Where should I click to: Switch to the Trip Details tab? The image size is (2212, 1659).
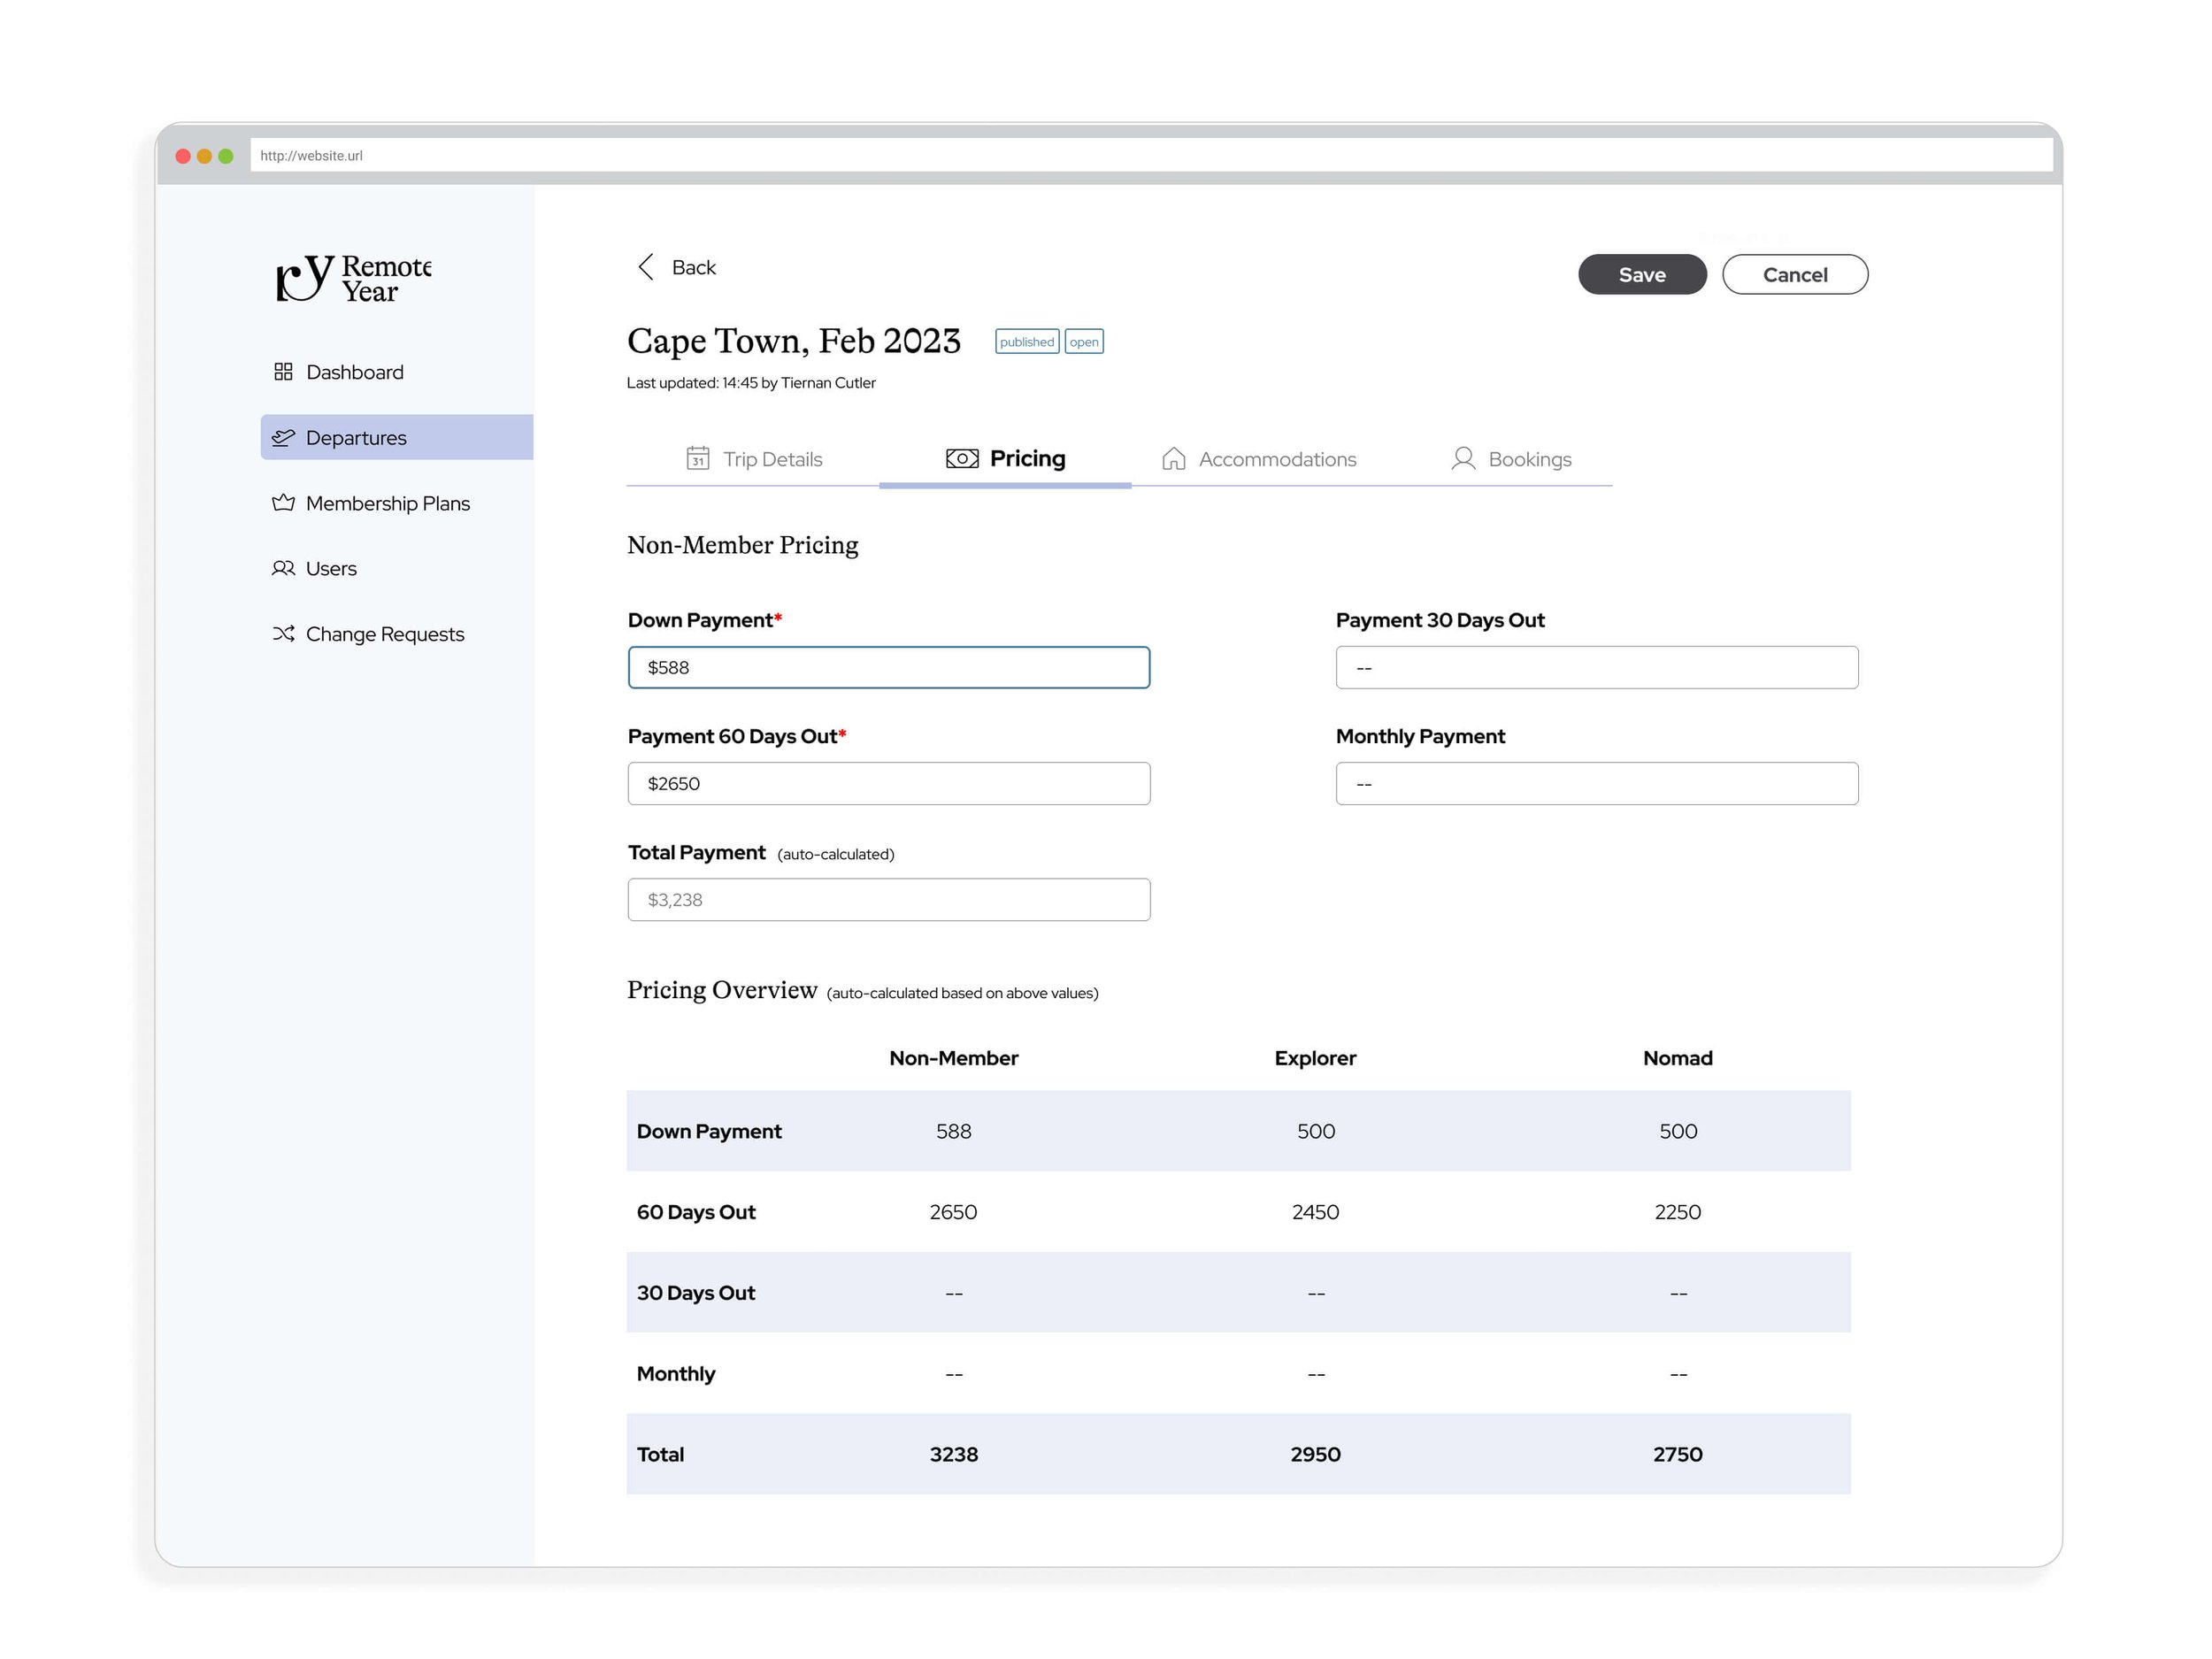(772, 458)
